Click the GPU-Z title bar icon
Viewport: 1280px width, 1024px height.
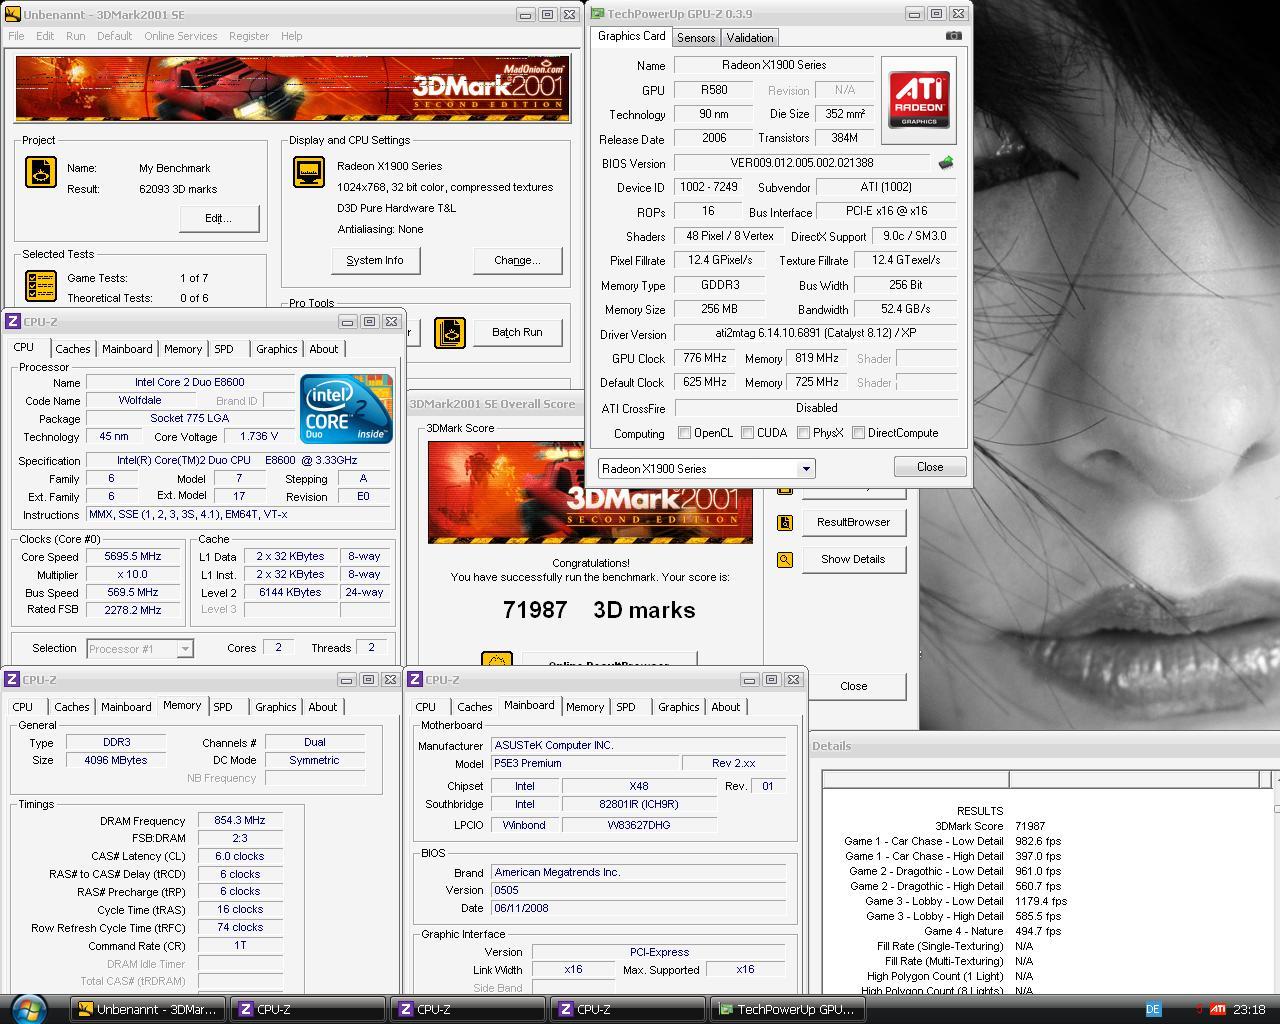(x=597, y=14)
